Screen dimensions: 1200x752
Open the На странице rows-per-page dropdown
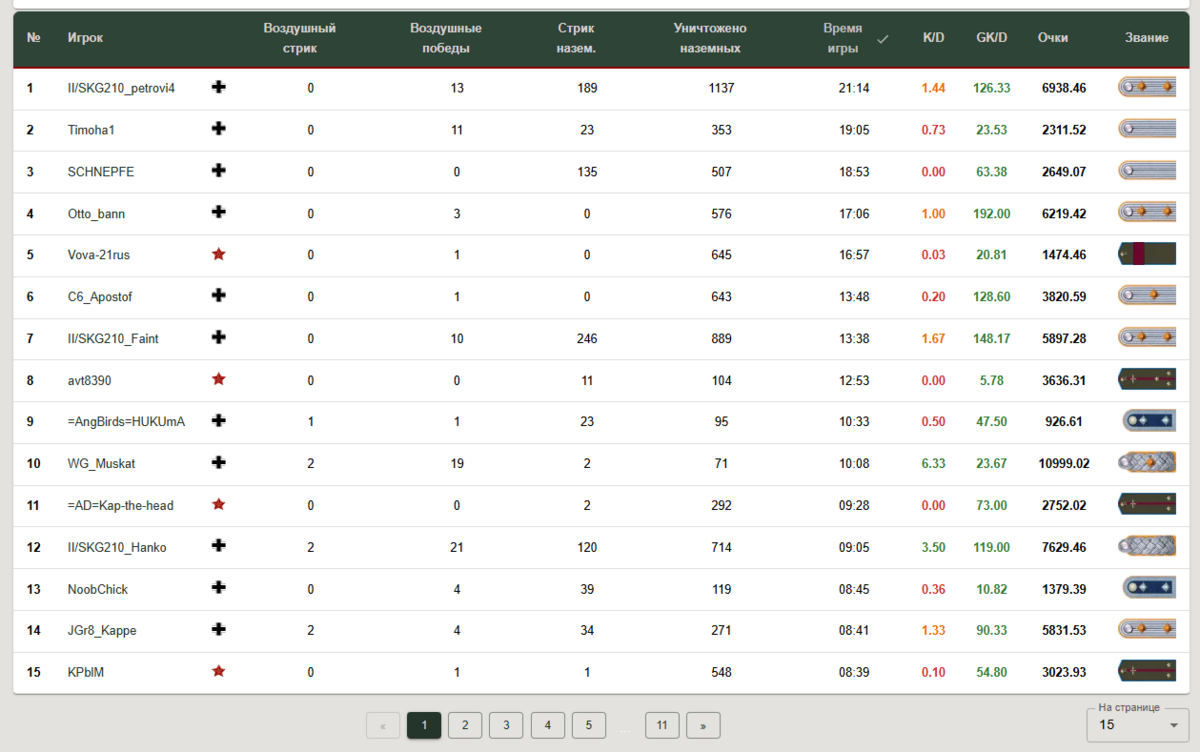point(1138,724)
